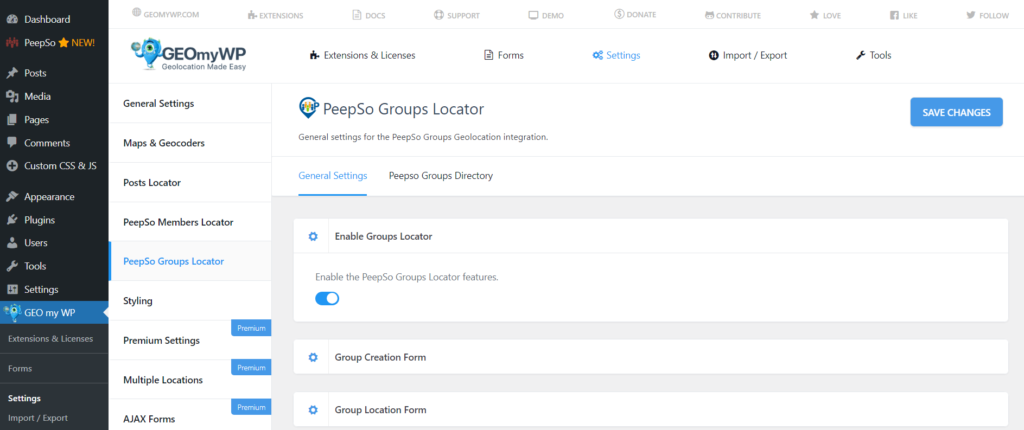1024x430 pixels.
Task: Click the document icon beside DOCS
Action: pyautogui.click(x=357, y=15)
